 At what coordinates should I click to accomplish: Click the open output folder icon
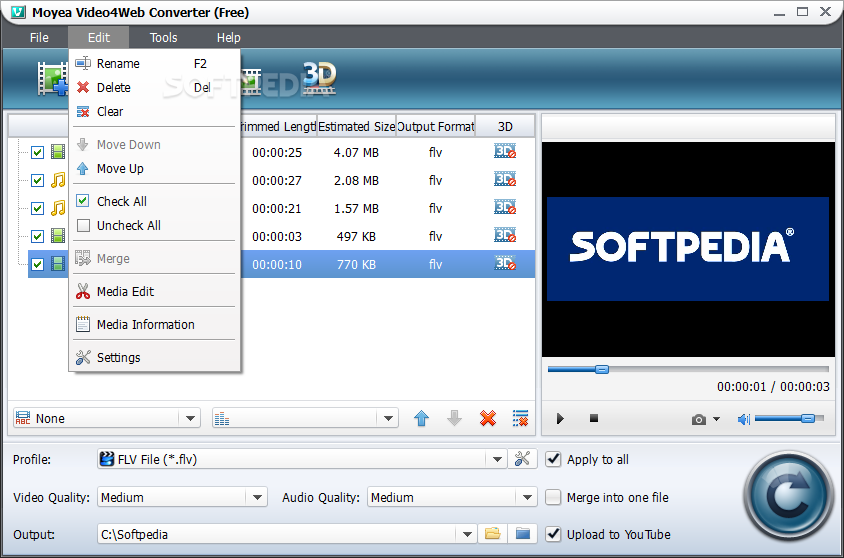(x=493, y=534)
